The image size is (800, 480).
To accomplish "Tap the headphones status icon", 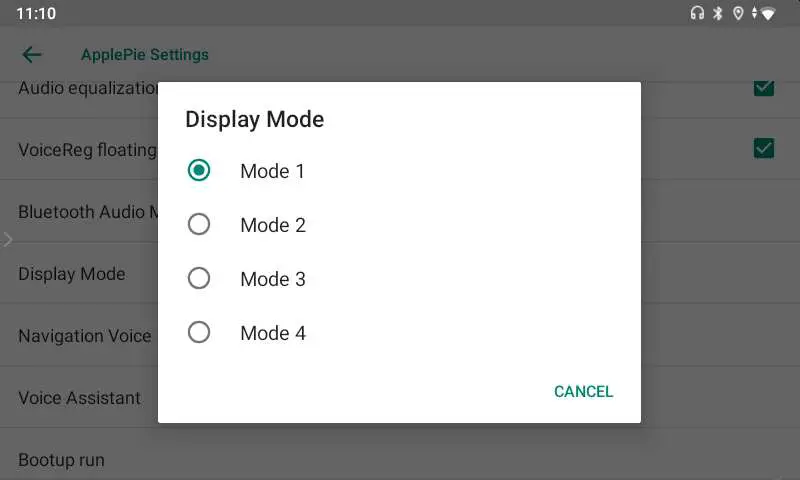I will point(697,14).
